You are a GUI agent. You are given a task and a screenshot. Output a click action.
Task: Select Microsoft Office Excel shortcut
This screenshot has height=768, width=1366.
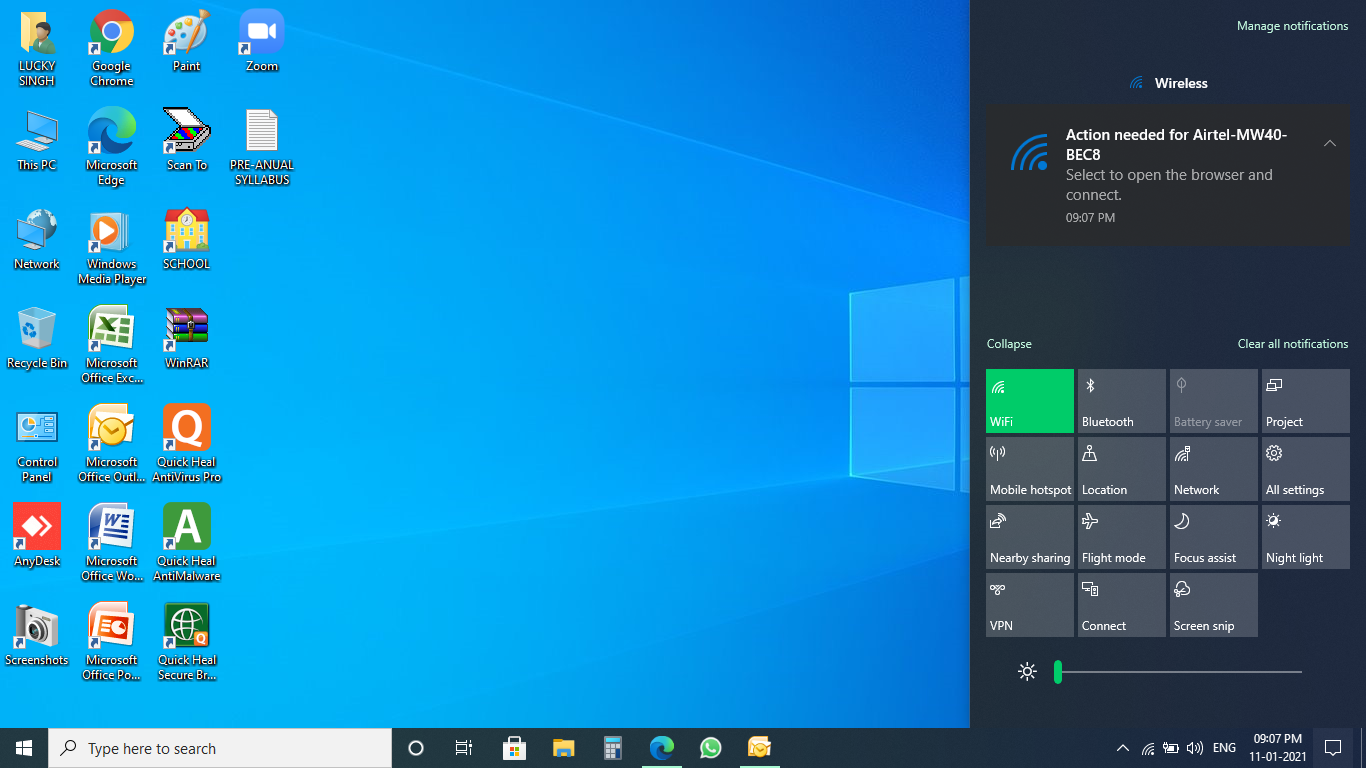point(112,345)
